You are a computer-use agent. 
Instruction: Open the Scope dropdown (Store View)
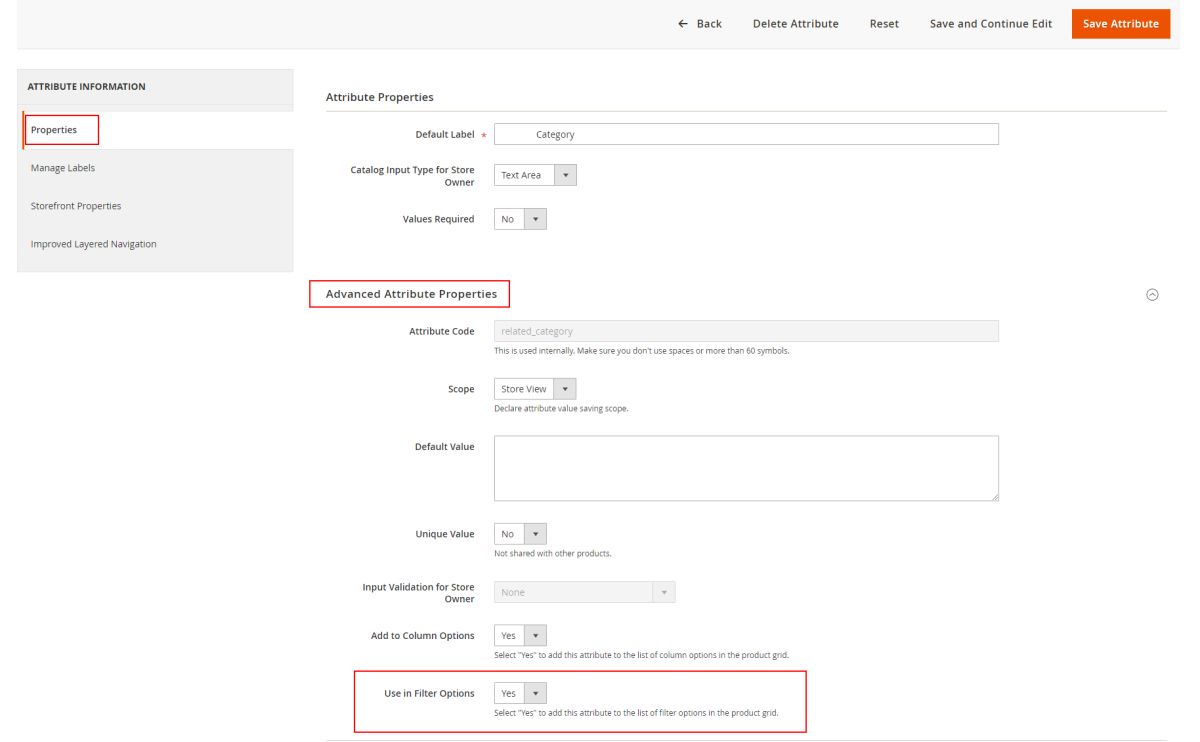coord(535,389)
